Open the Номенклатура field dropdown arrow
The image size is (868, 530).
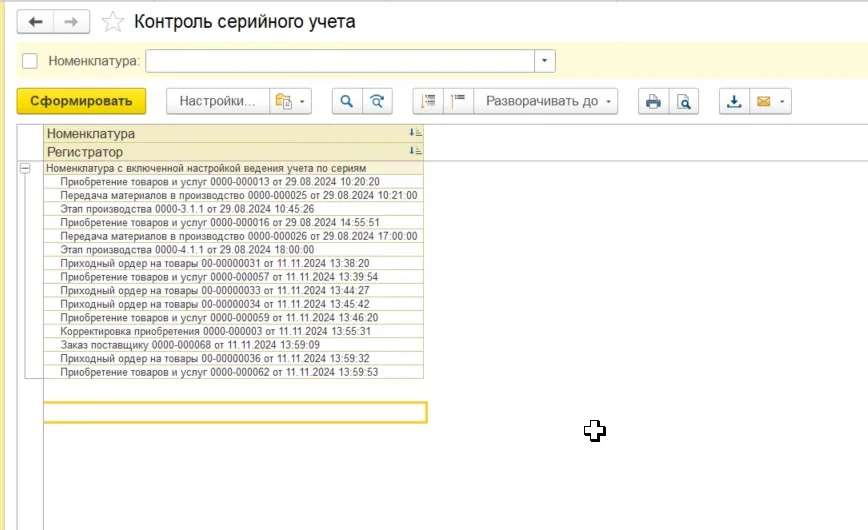545,61
